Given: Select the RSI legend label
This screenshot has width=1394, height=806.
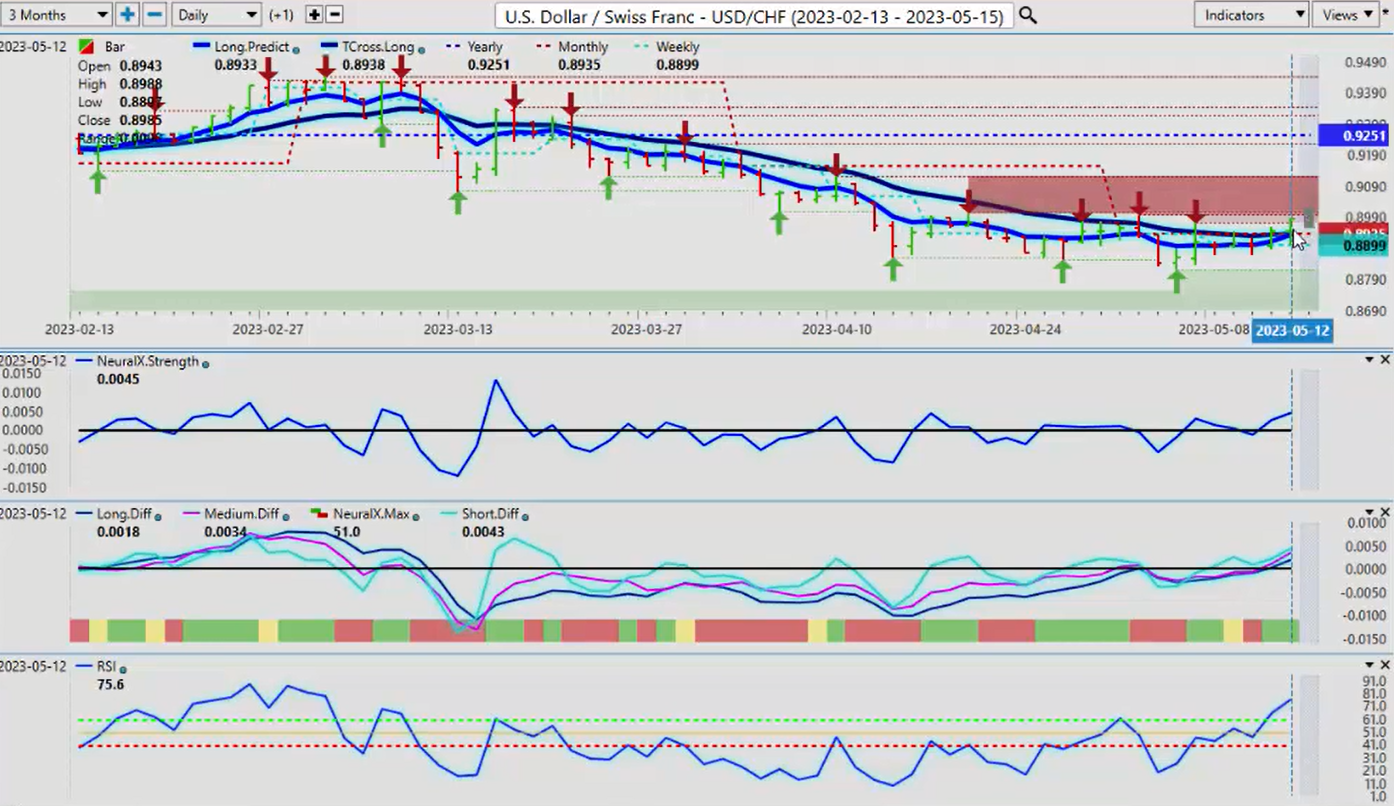Looking at the screenshot, I should (107, 666).
